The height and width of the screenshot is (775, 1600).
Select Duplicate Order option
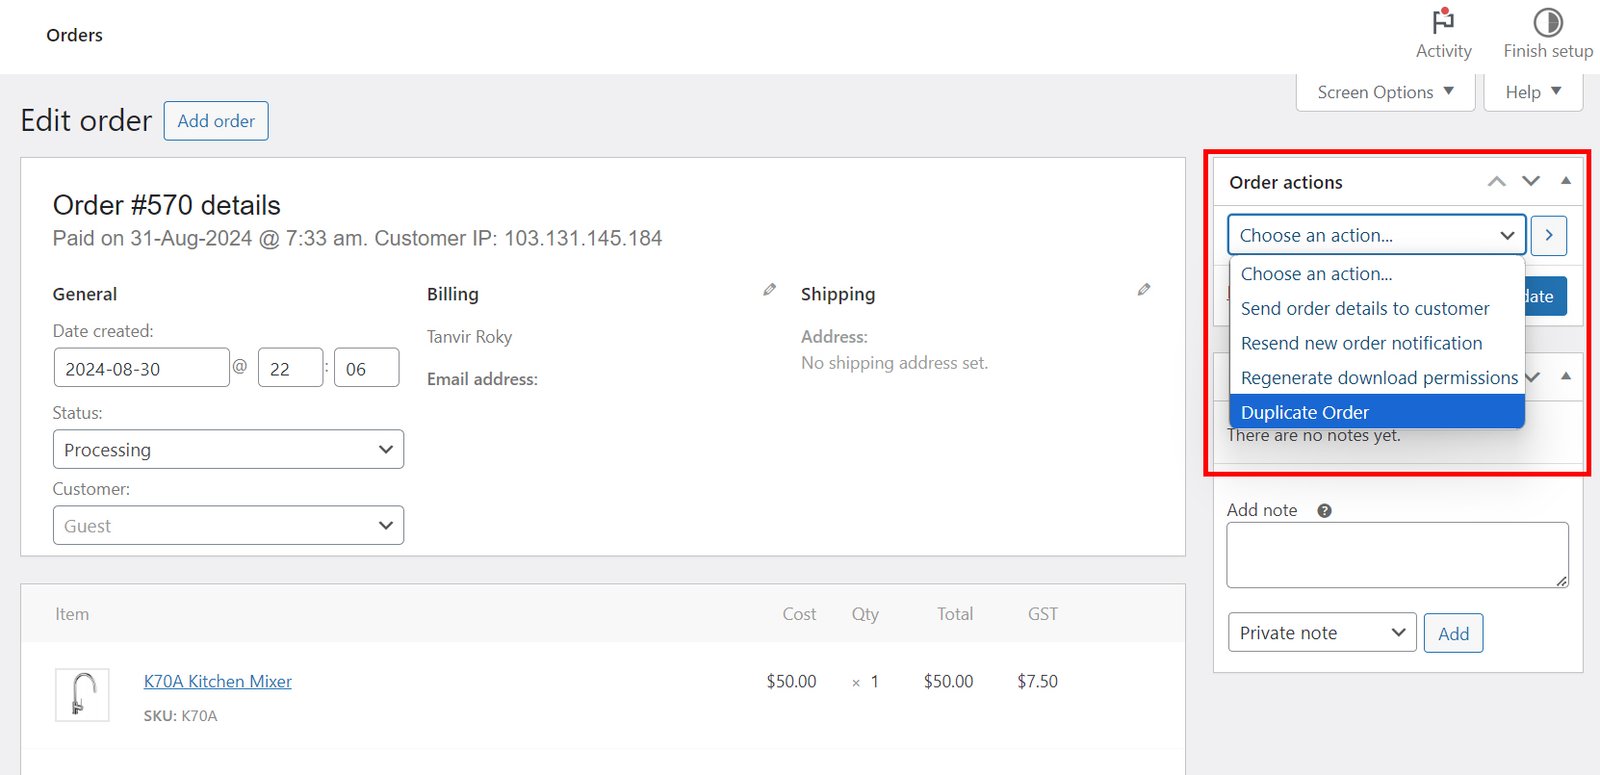click(x=1377, y=412)
